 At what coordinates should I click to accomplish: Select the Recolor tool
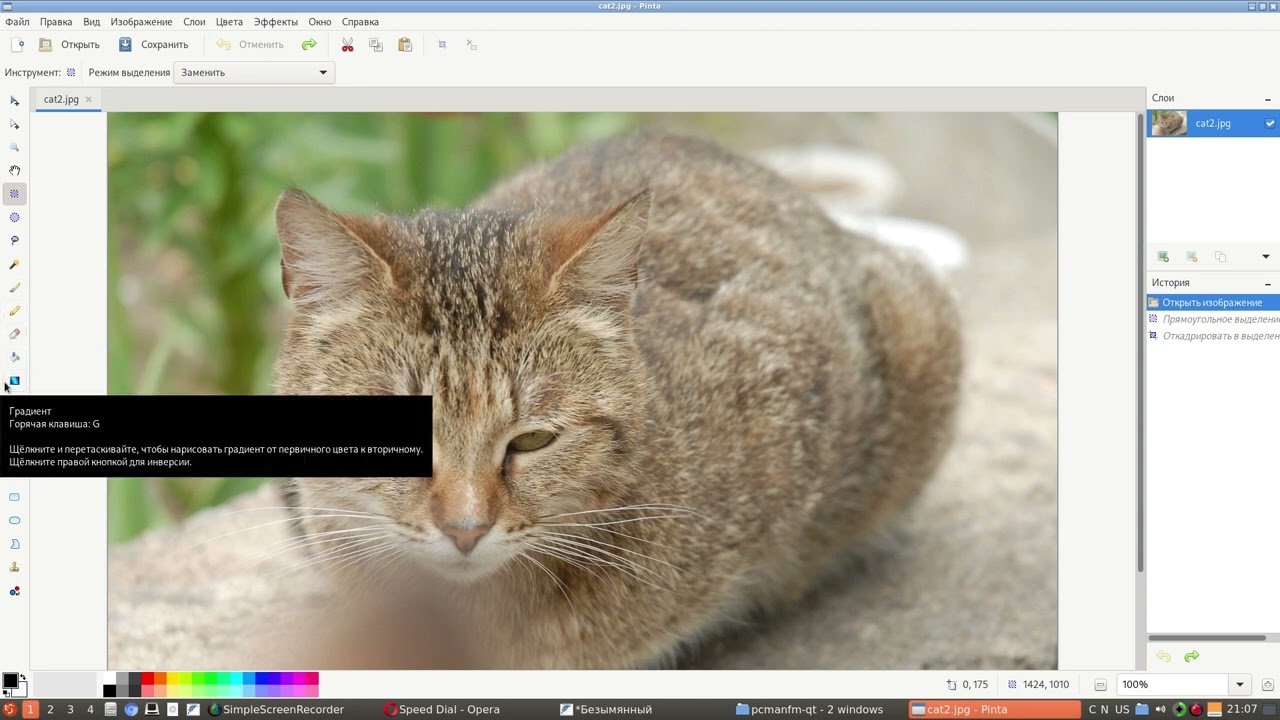(x=14, y=591)
